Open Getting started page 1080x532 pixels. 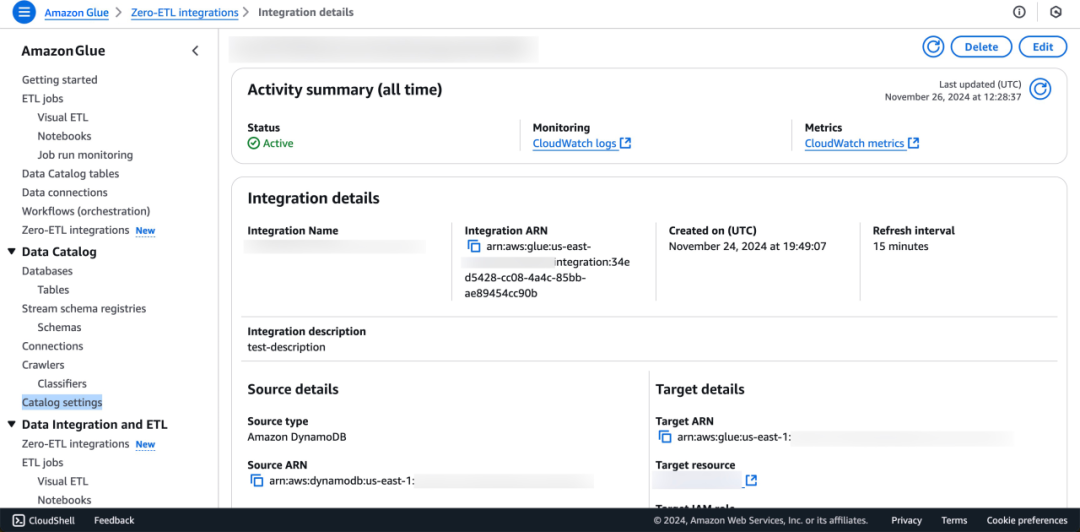pyautogui.click(x=60, y=80)
